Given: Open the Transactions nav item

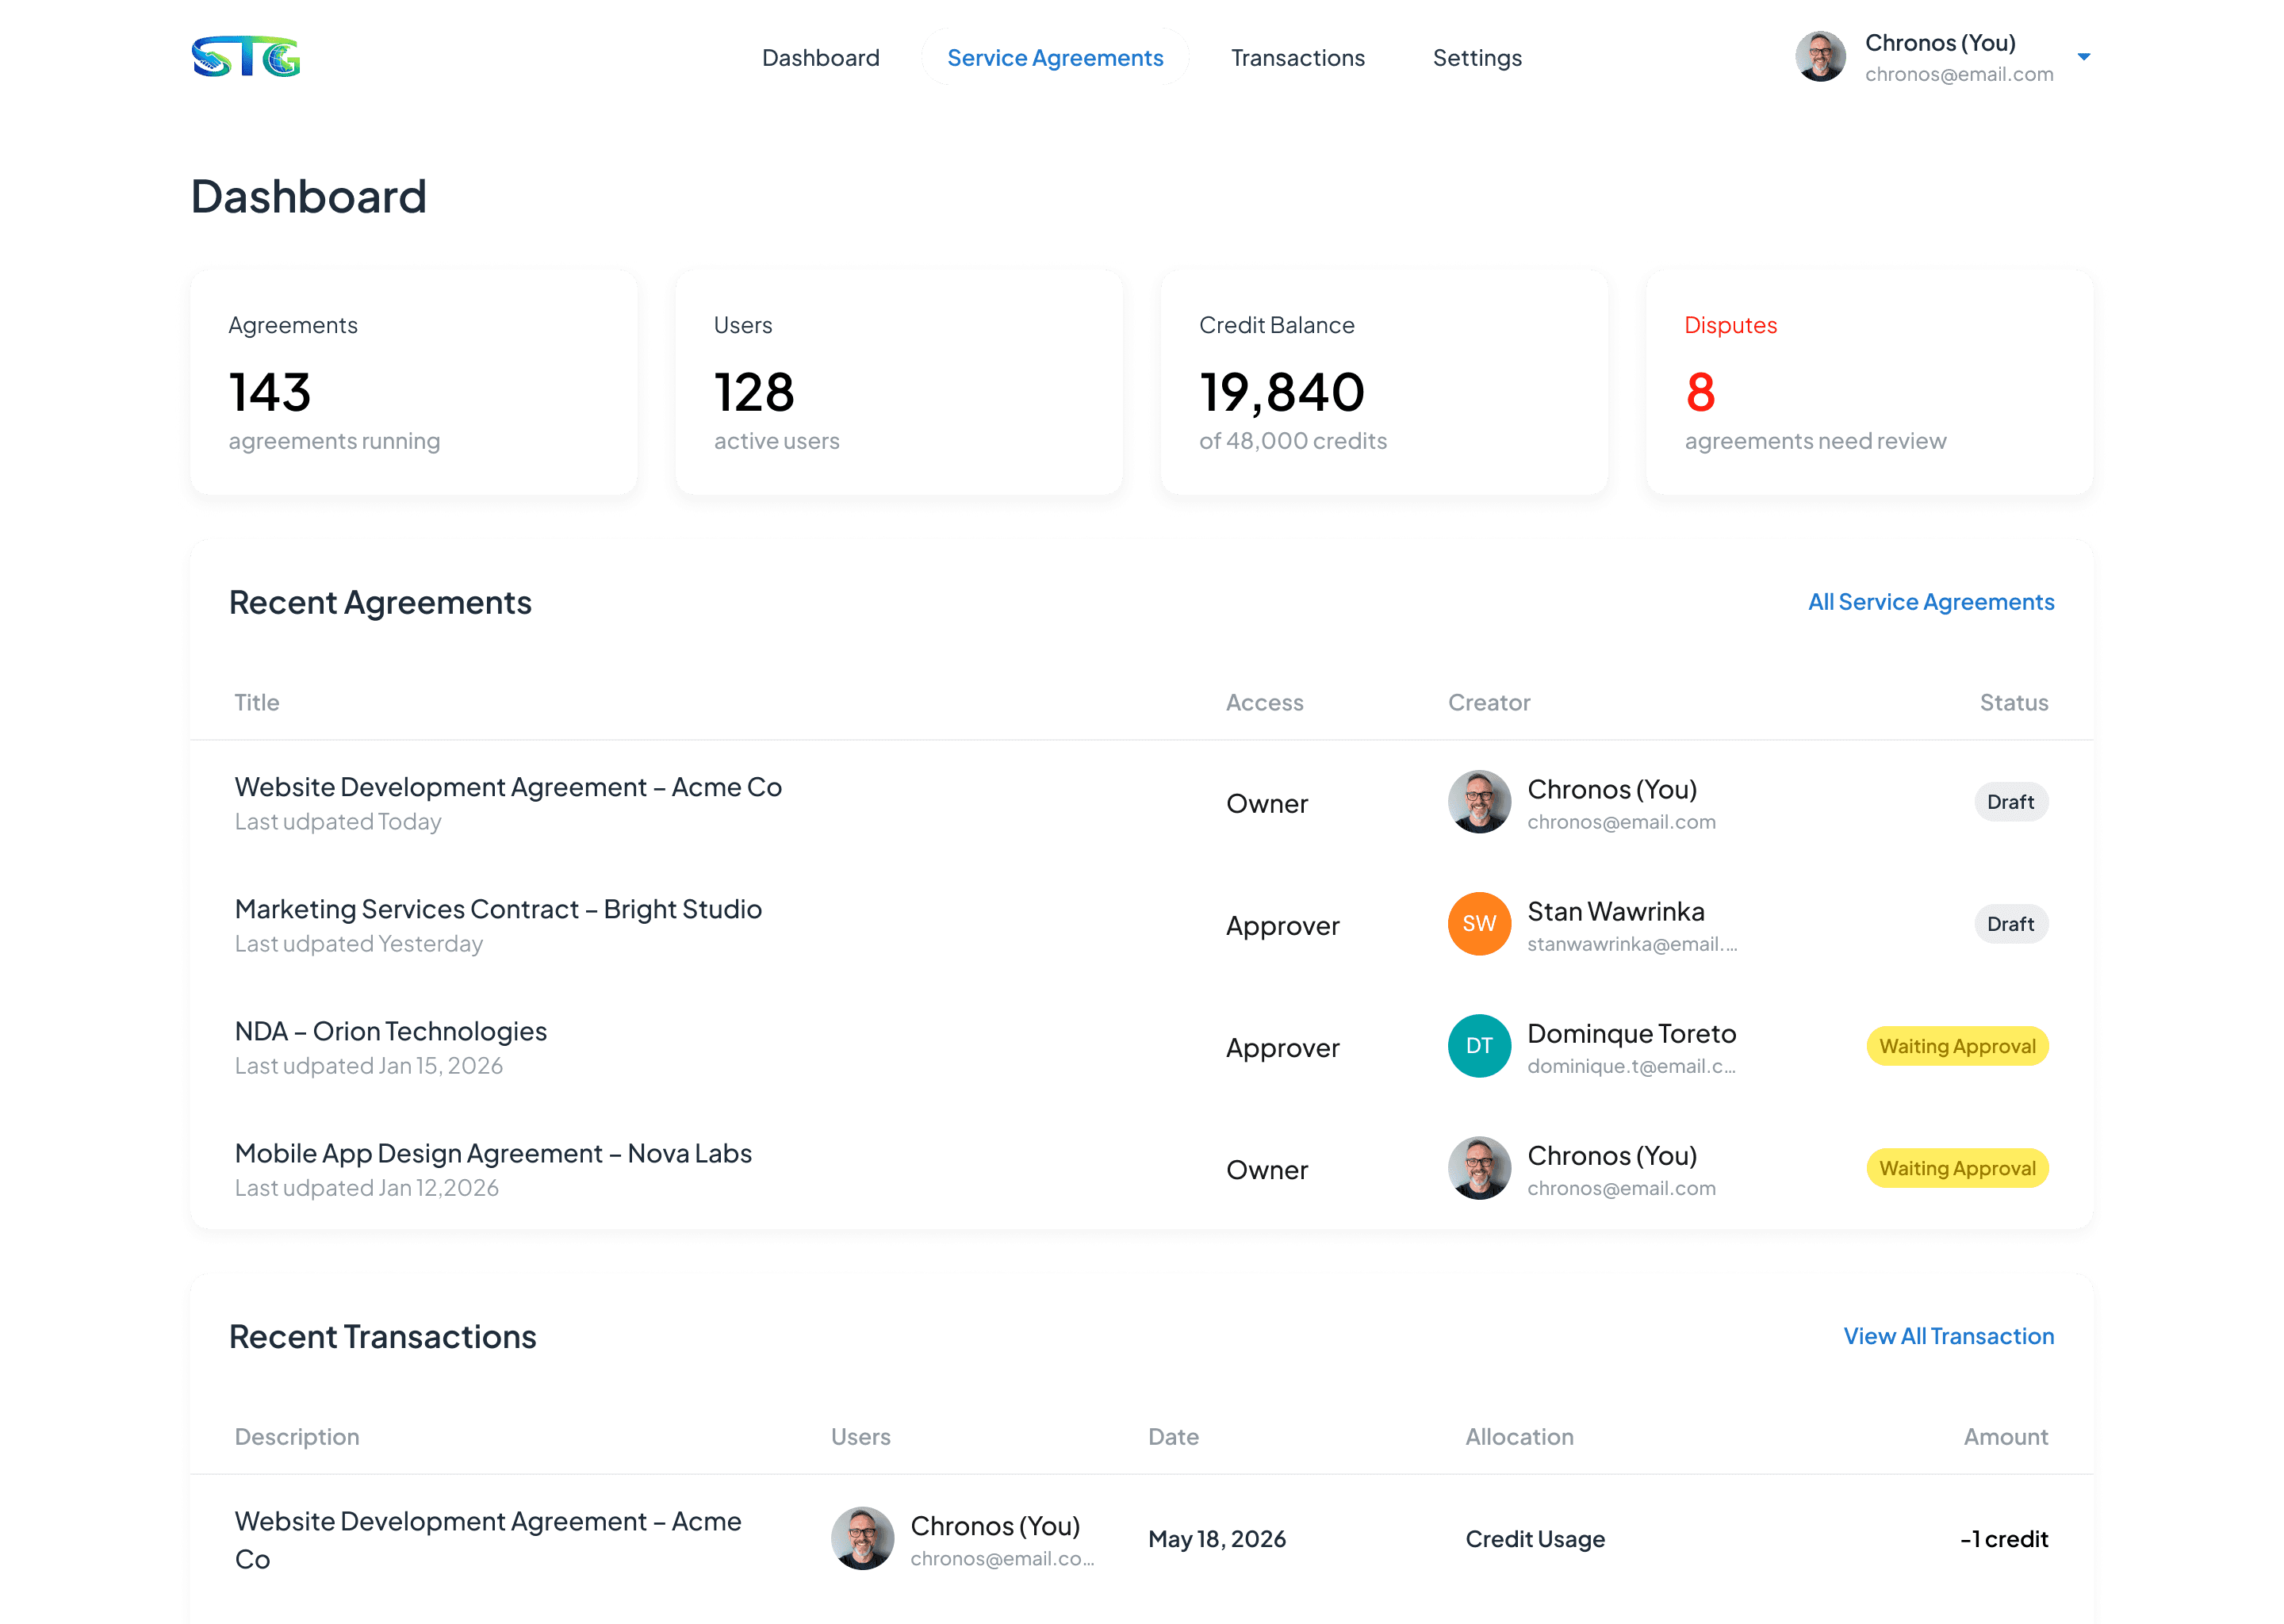Looking at the screenshot, I should click(x=1297, y=58).
